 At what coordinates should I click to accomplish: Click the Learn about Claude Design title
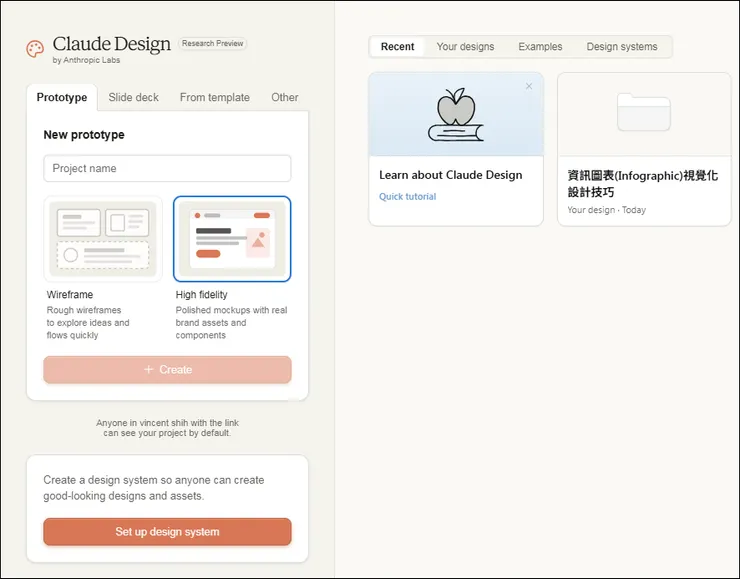coord(451,175)
